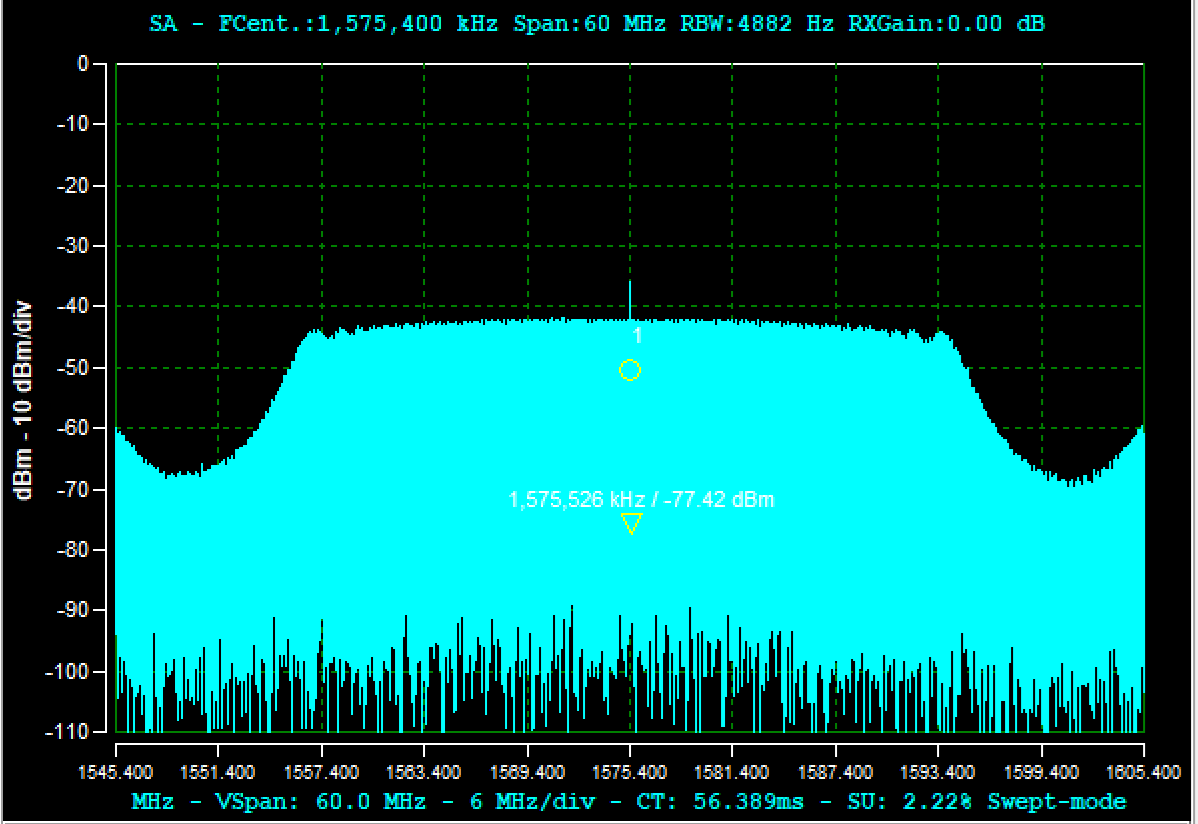Screen dimensions: 1198x824
Task: Click the 1605.400 frequency axis label
Action: (x=1144, y=772)
